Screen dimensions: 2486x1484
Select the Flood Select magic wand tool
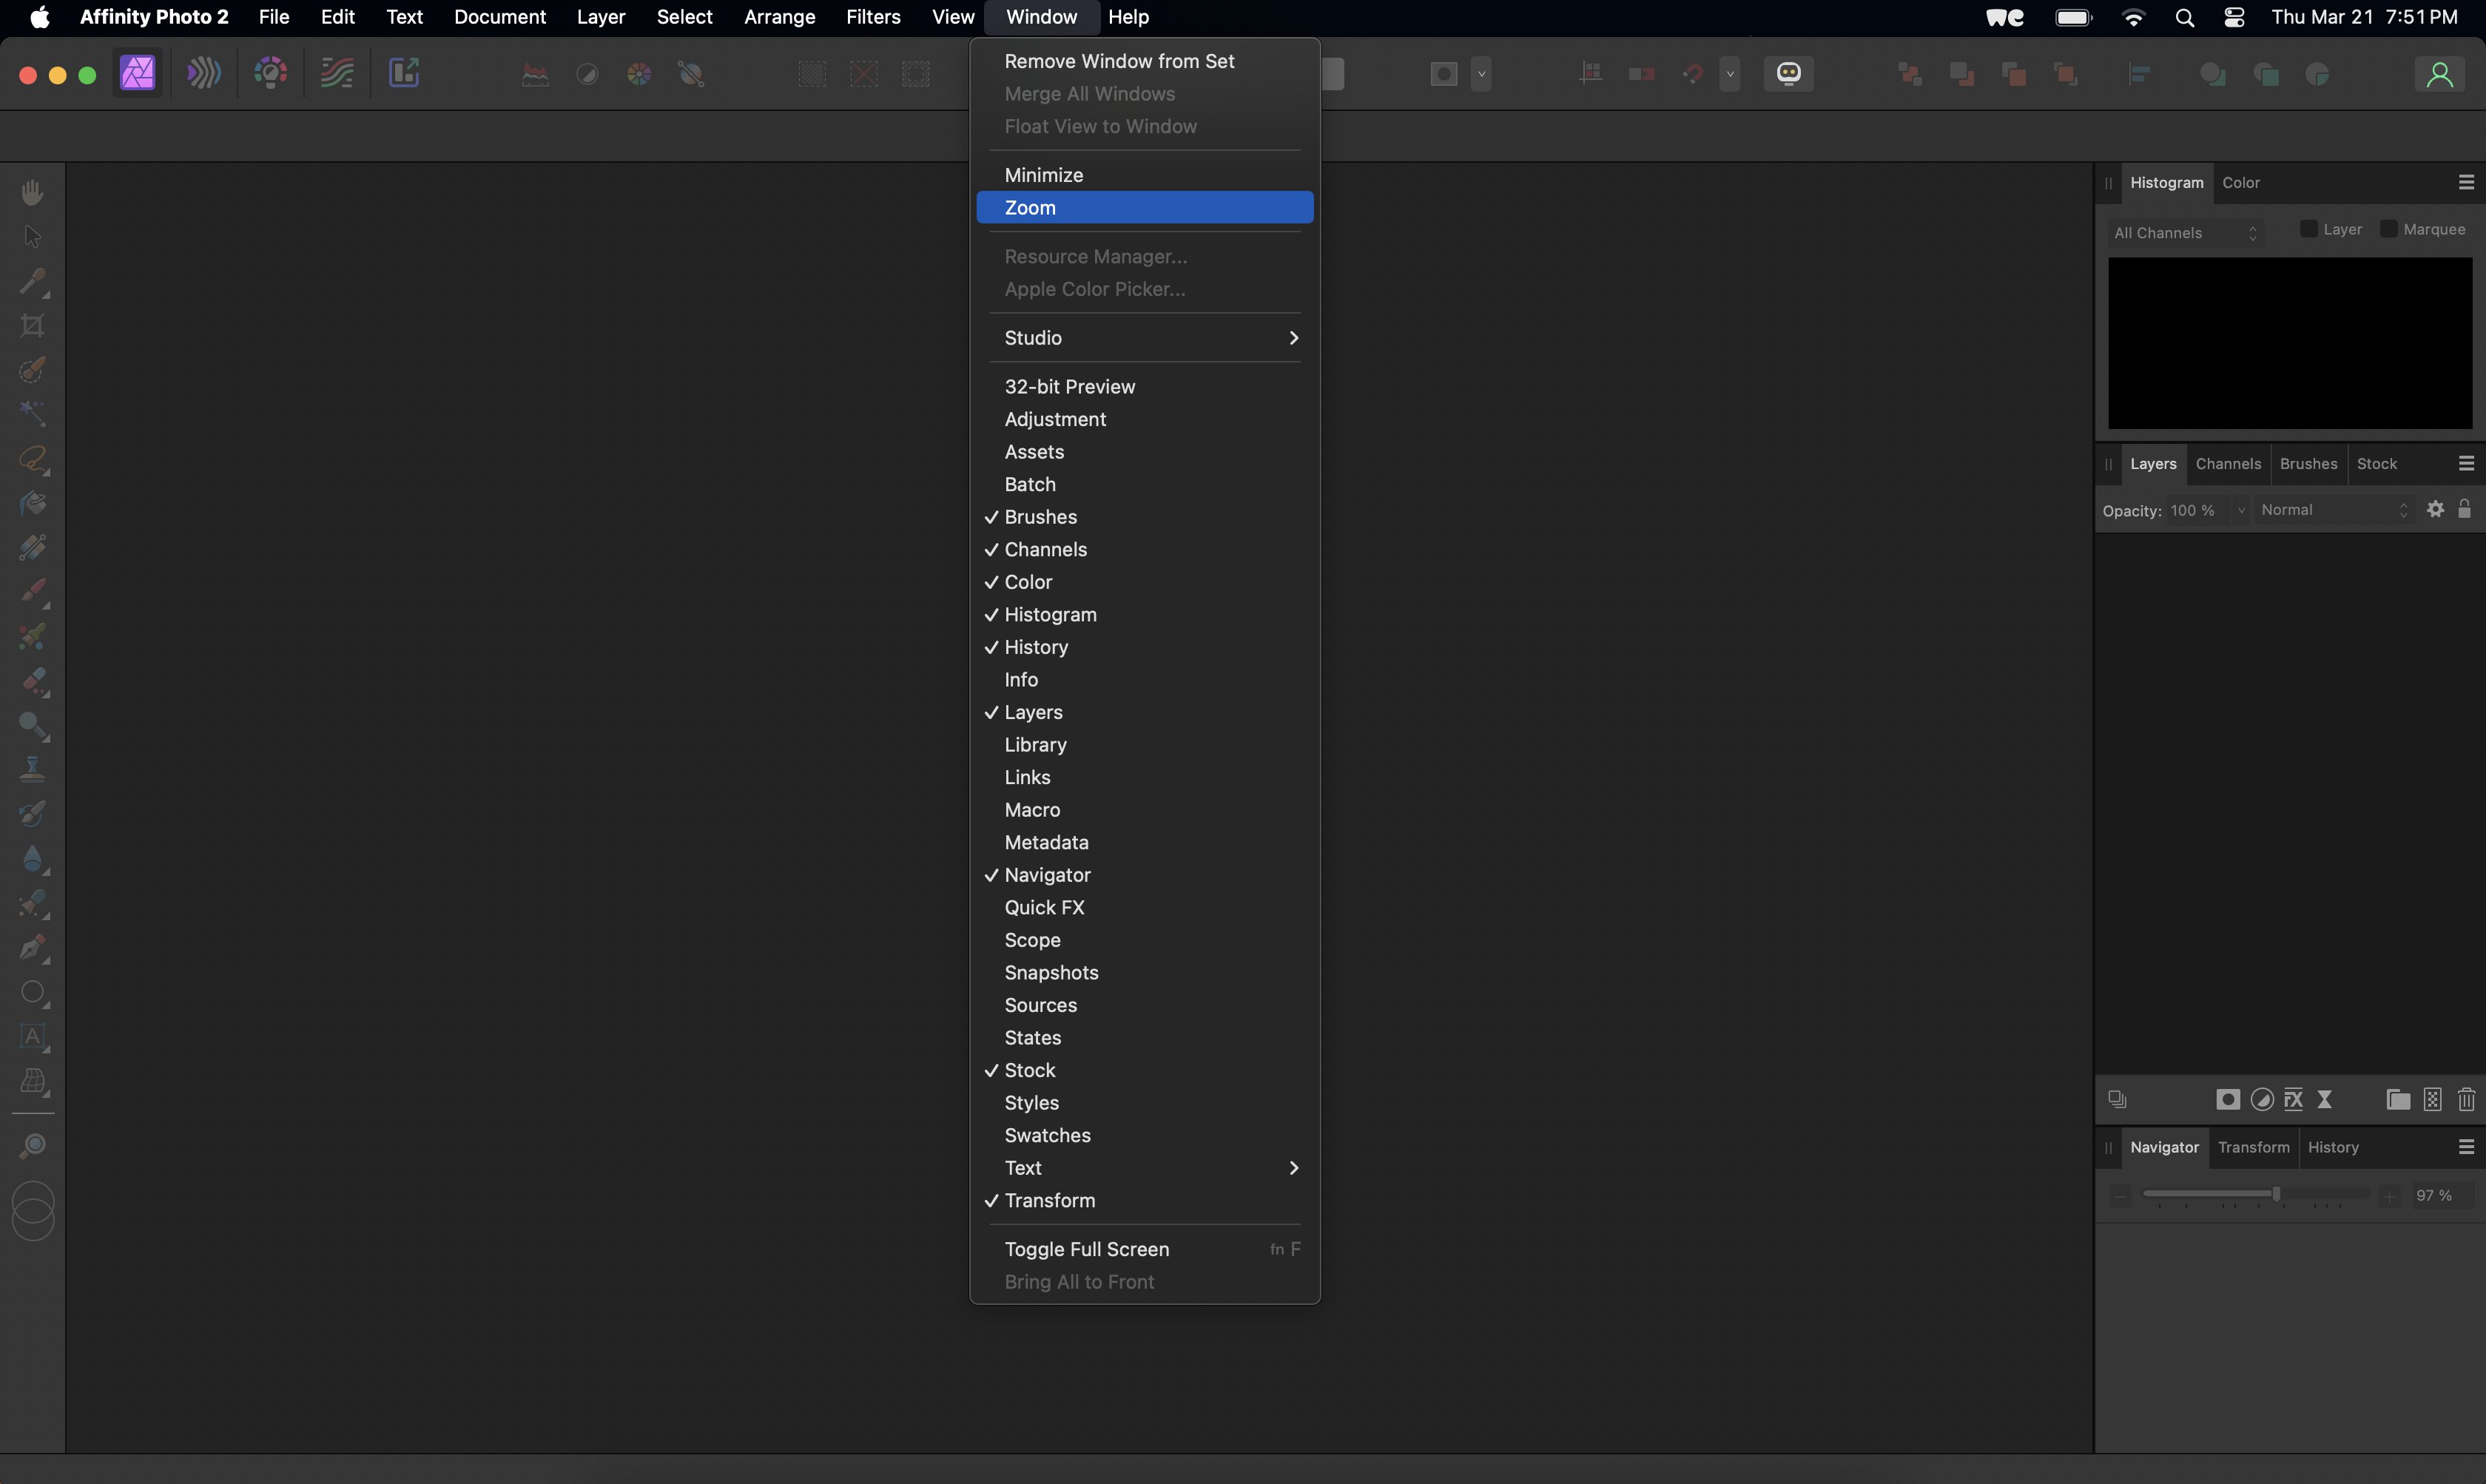(x=33, y=413)
